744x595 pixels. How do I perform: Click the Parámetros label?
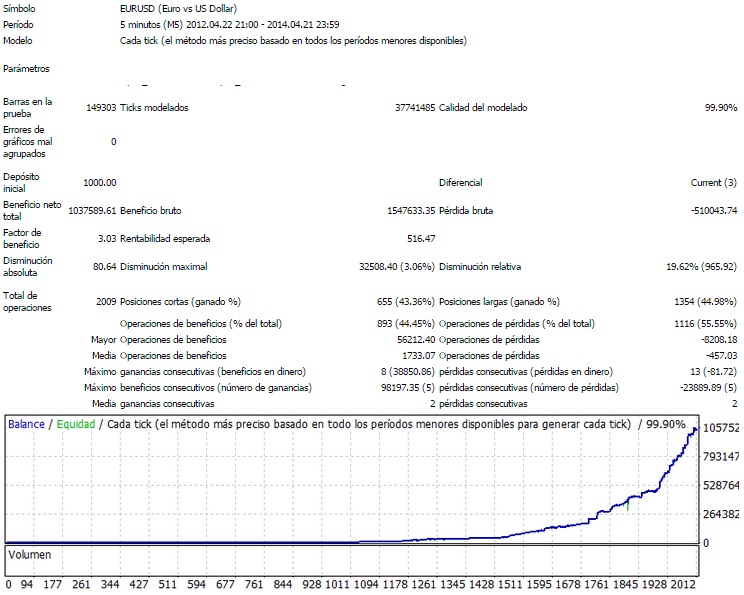(x=27, y=69)
